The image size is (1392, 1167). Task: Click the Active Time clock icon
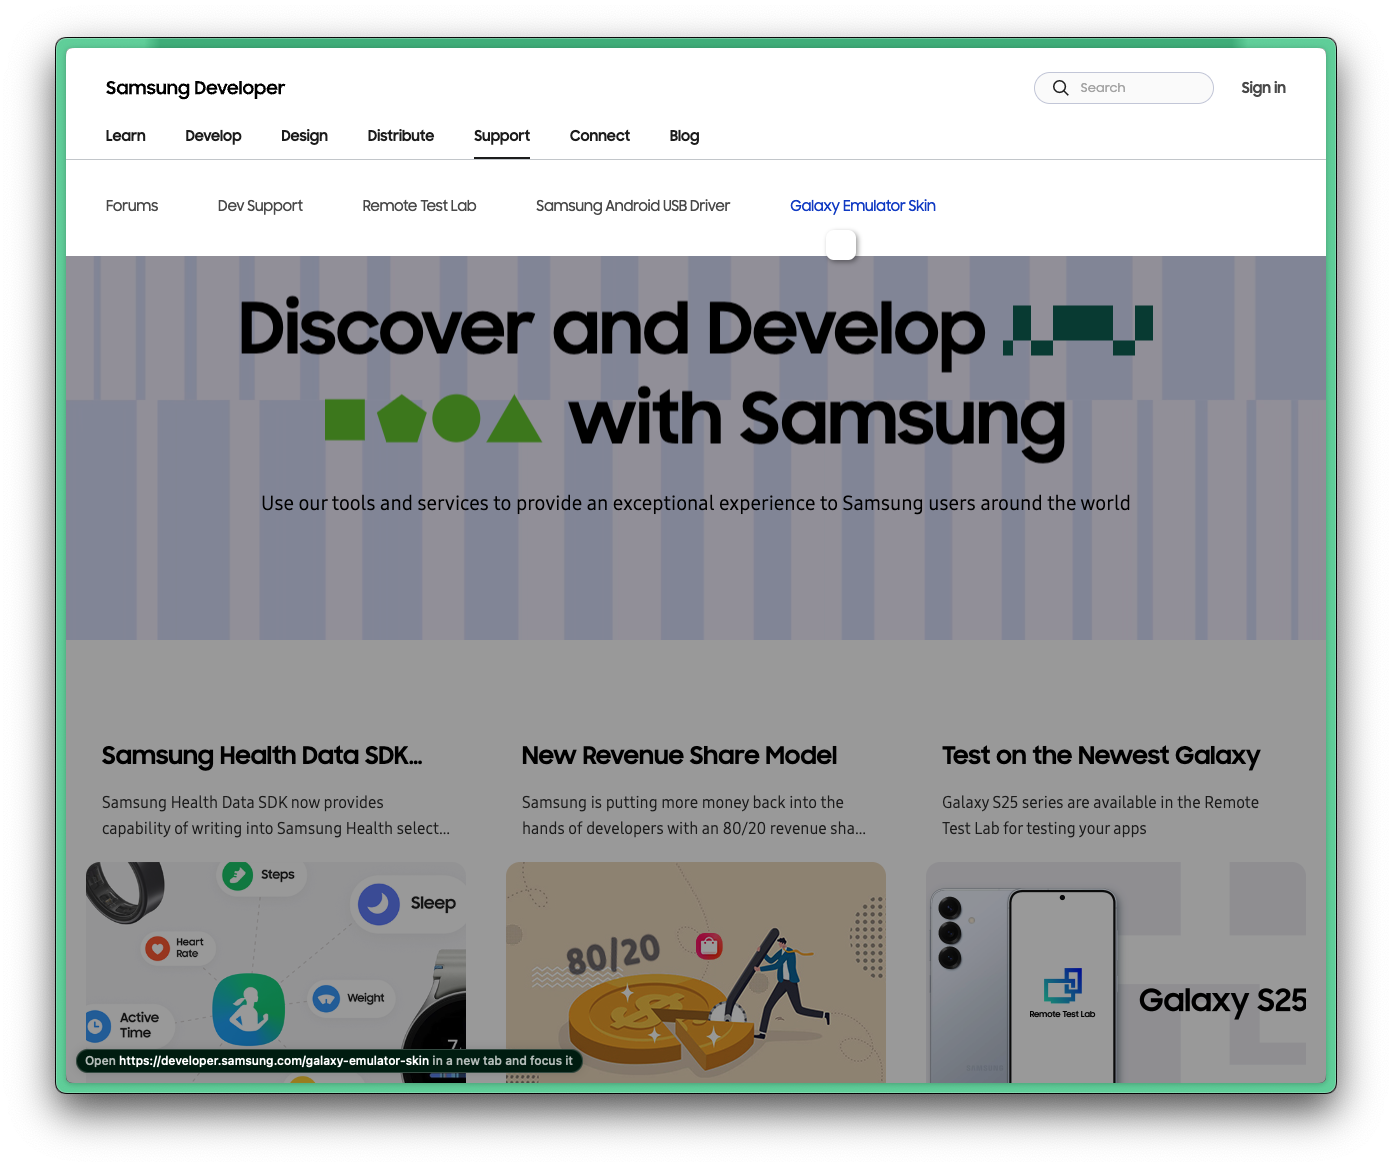click(x=97, y=1026)
